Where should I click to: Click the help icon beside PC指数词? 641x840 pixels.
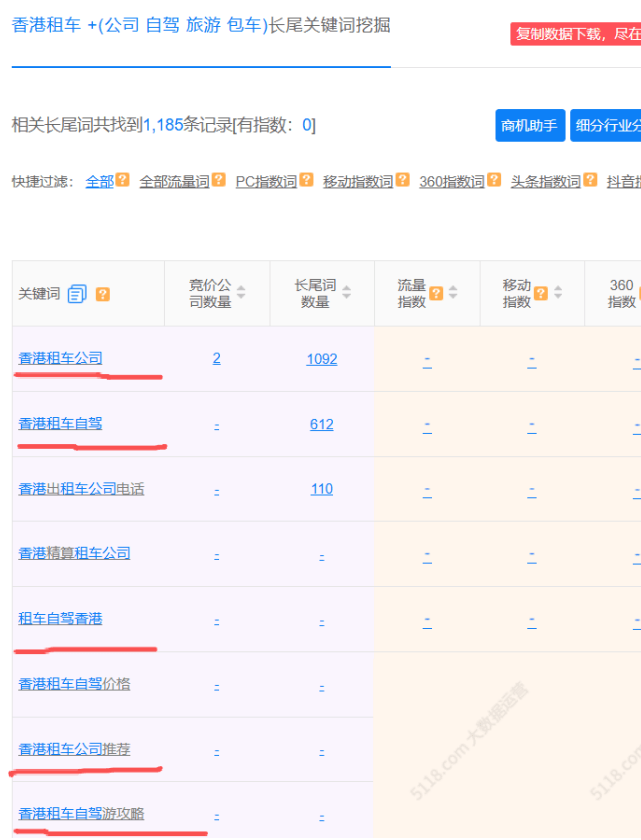pyautogui.click(x=306, y=180)
